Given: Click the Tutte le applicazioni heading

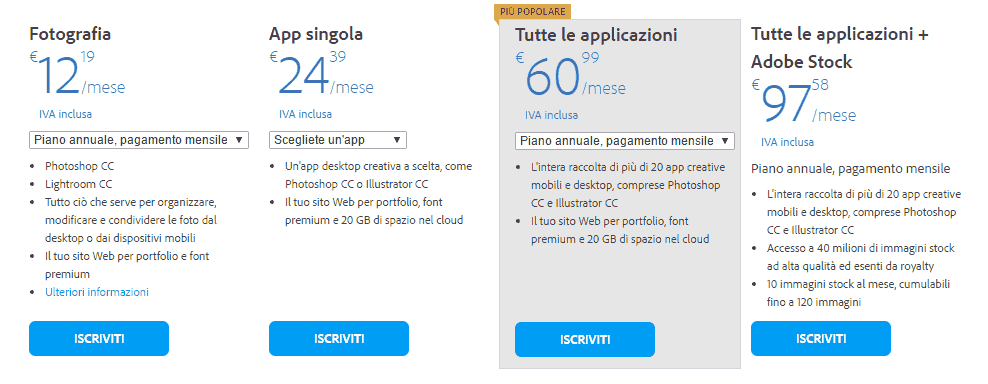Looking at the screenshot, I should (596, 35).
